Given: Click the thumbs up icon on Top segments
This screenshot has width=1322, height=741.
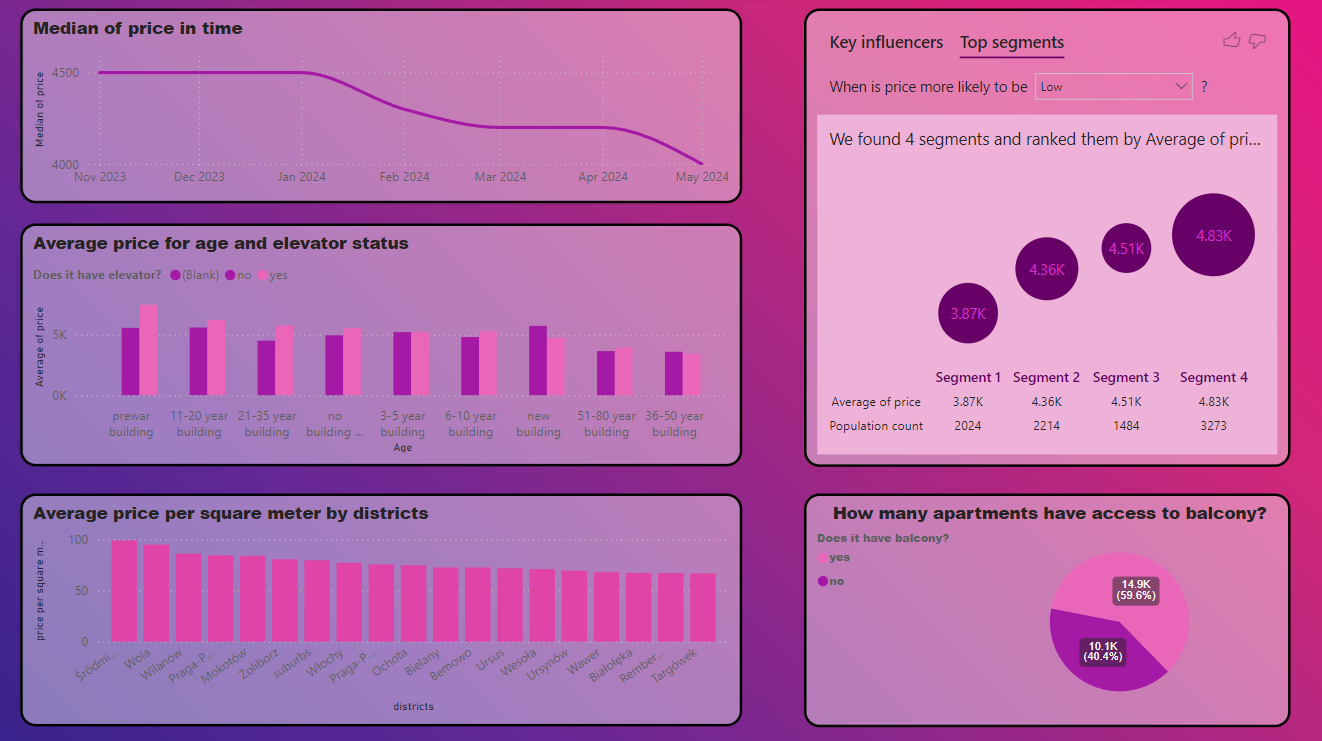Looking at the screenshot, I should [1231, 40].
